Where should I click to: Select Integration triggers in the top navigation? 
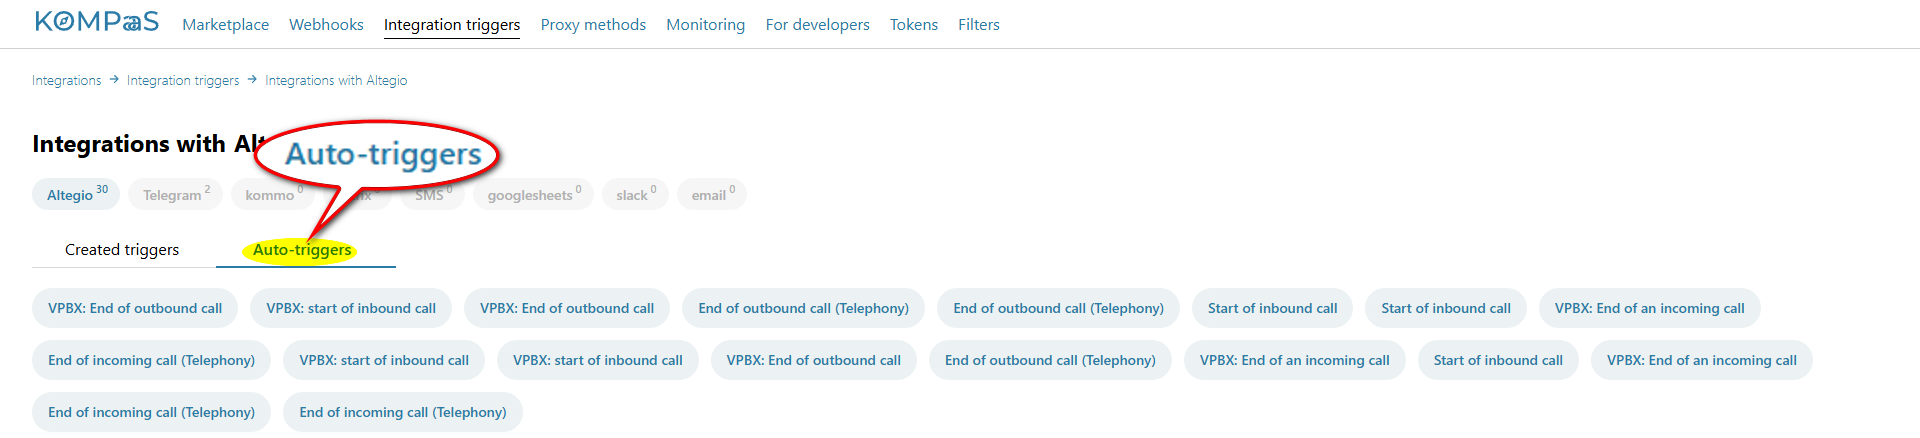click(452, 24)
